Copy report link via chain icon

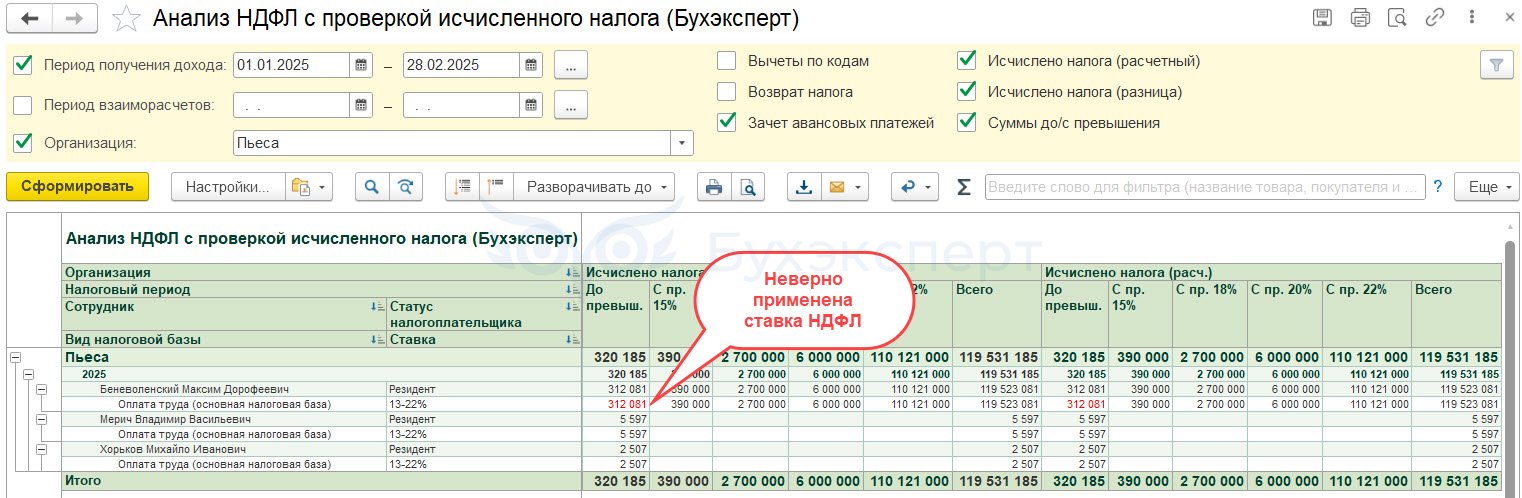1435,18
